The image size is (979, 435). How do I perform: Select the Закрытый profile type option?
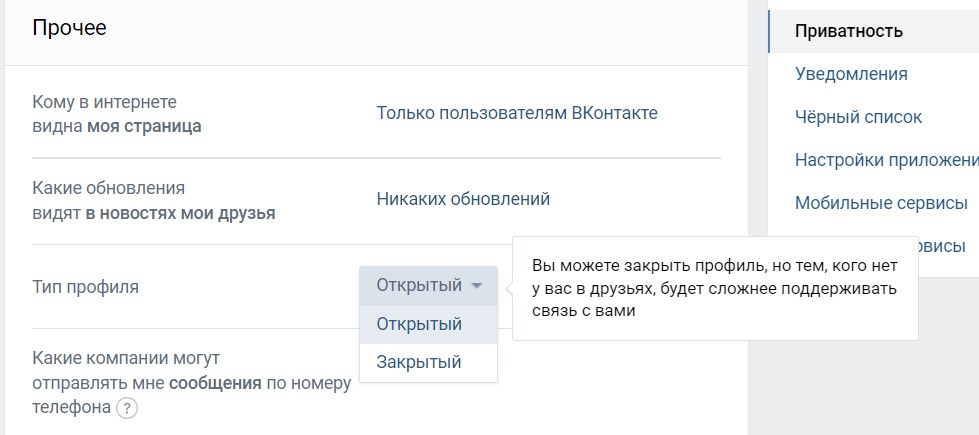418,362
